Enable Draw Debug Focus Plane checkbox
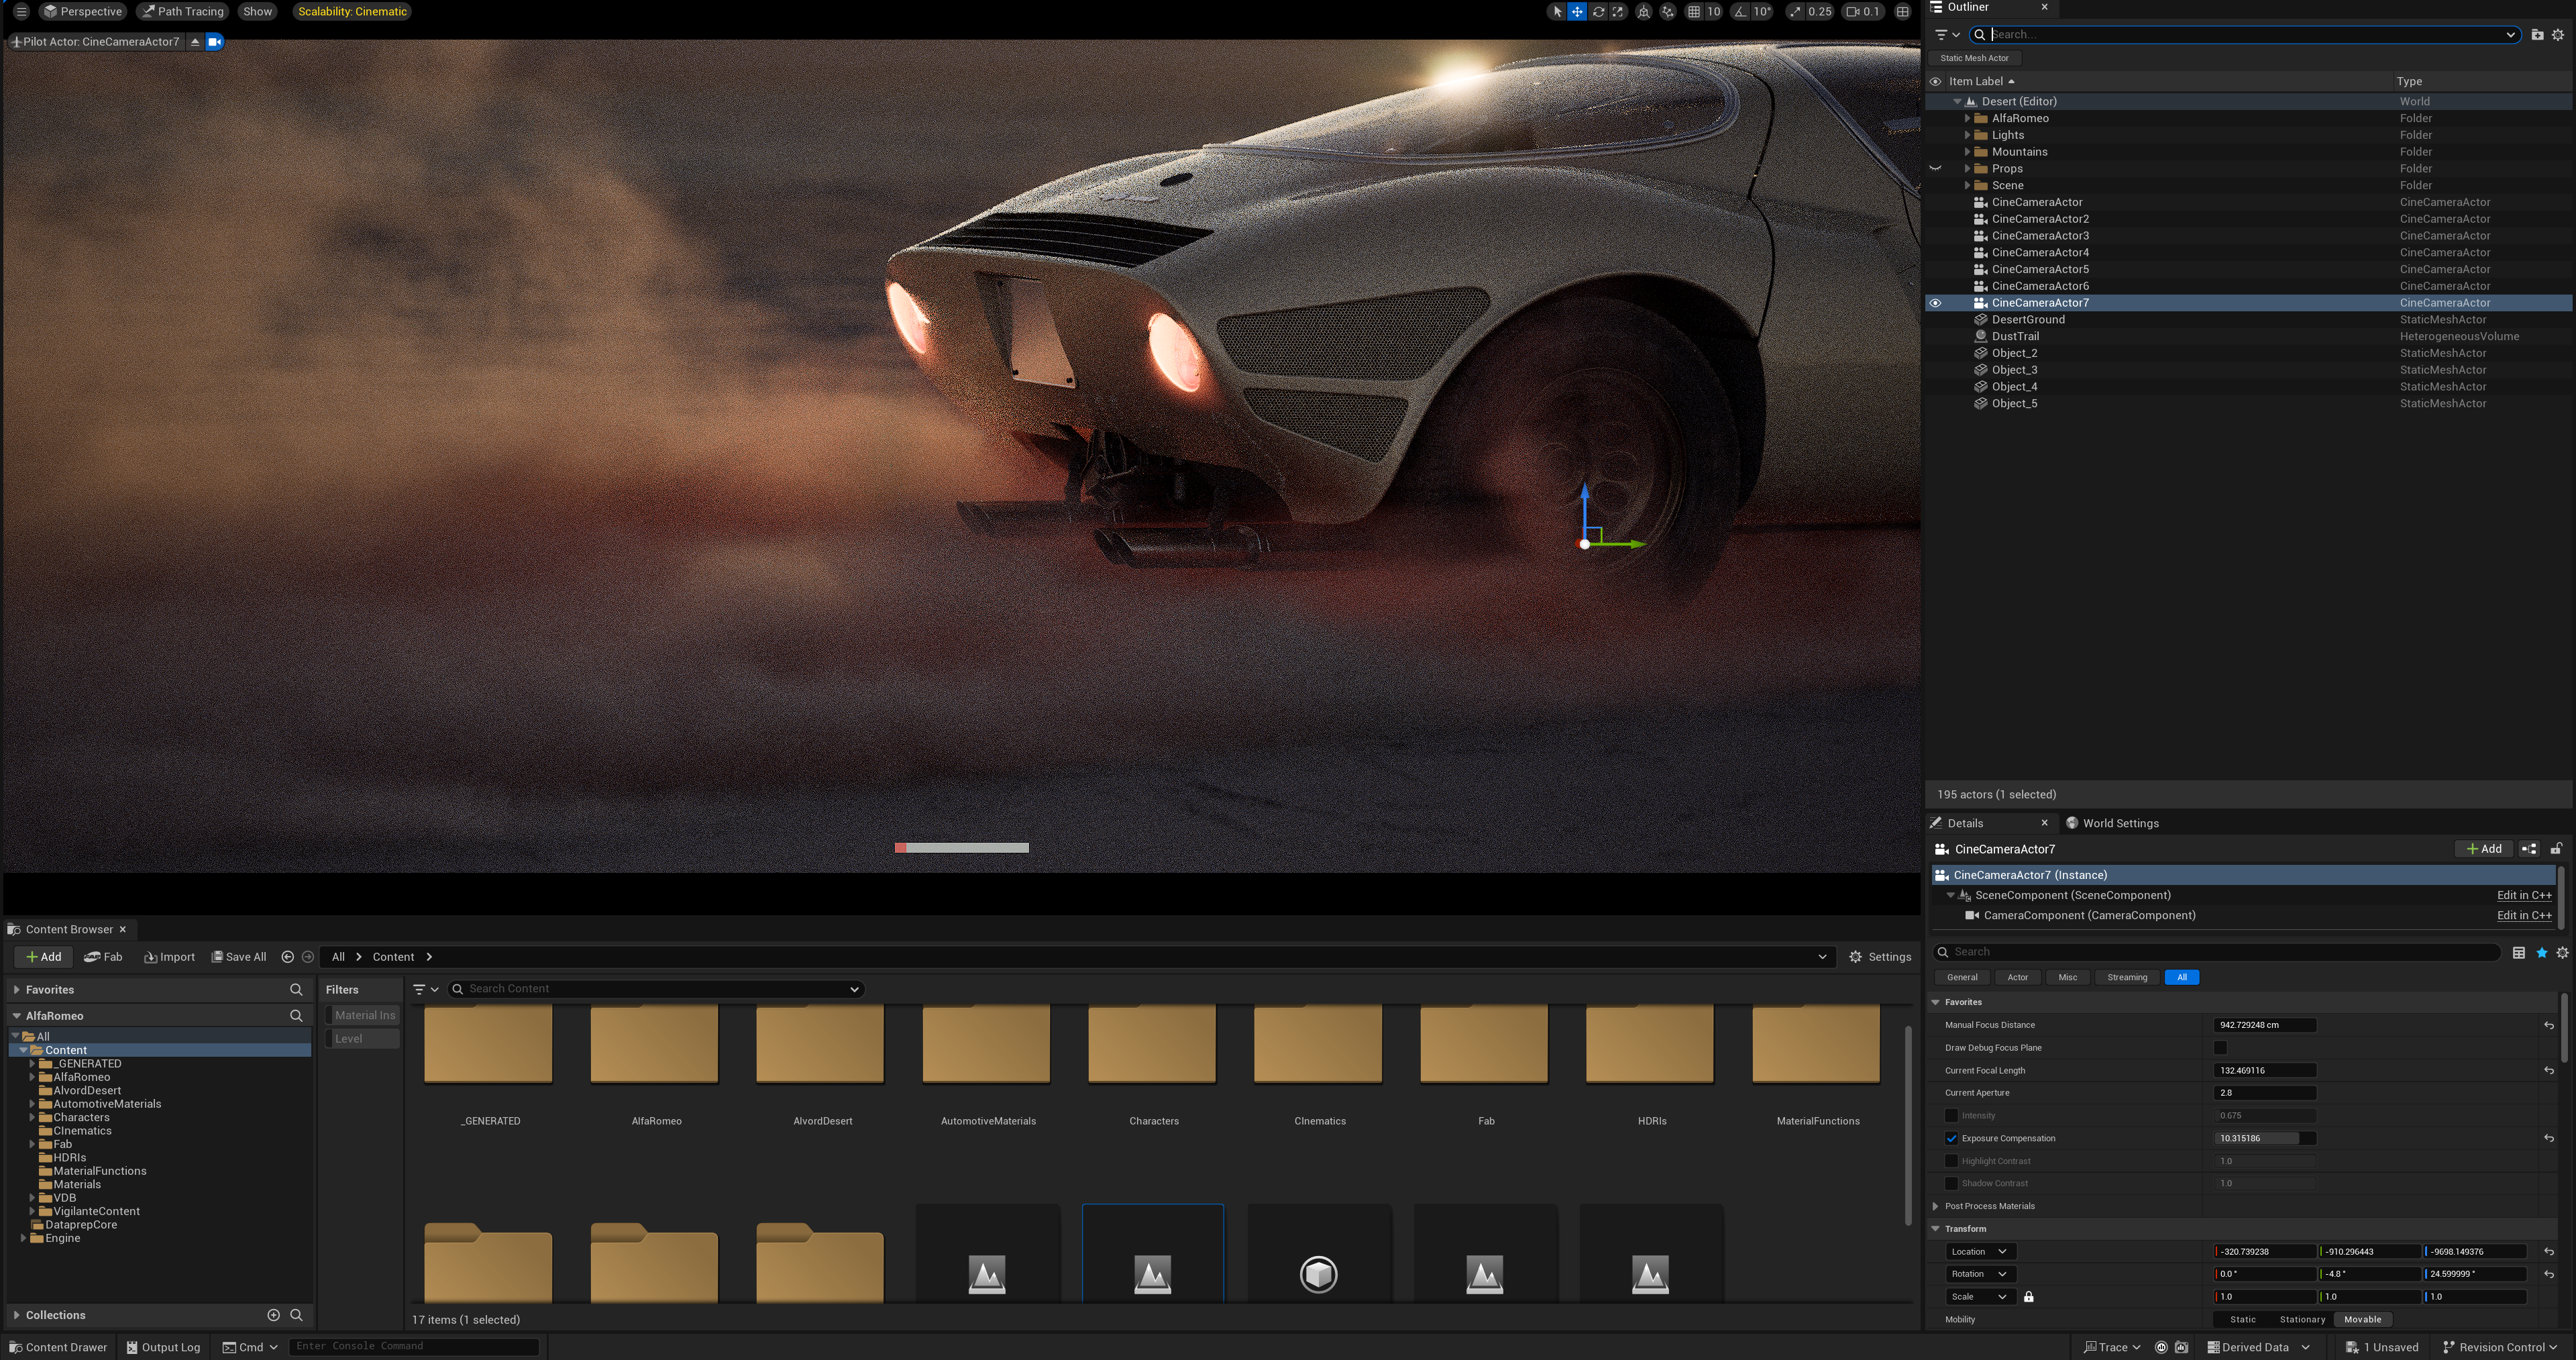2576x1360 pixels. click(2220, 1048)
